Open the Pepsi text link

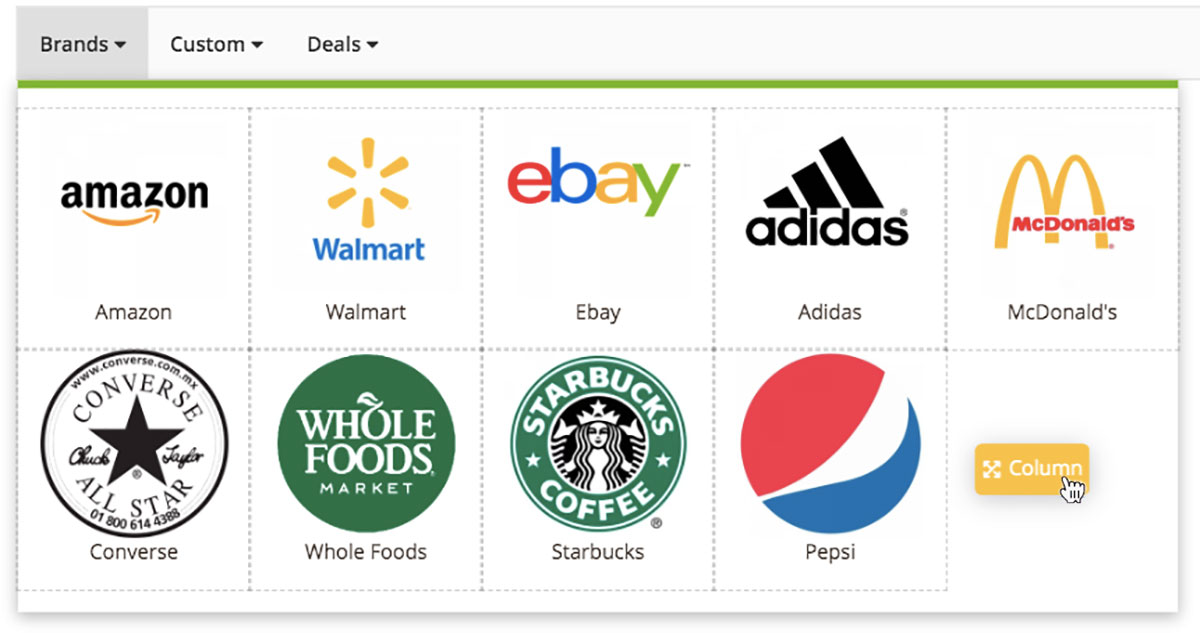830,552
